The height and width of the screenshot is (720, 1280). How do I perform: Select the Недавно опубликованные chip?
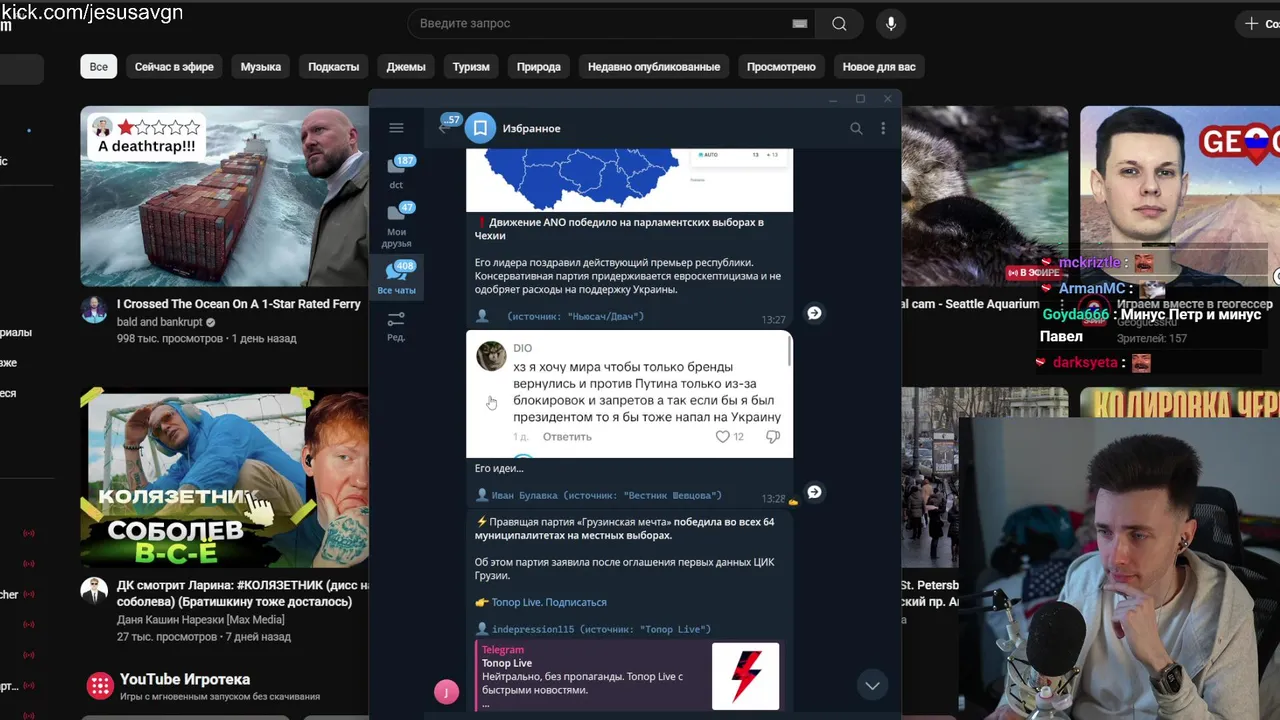(x=654, y=67)
